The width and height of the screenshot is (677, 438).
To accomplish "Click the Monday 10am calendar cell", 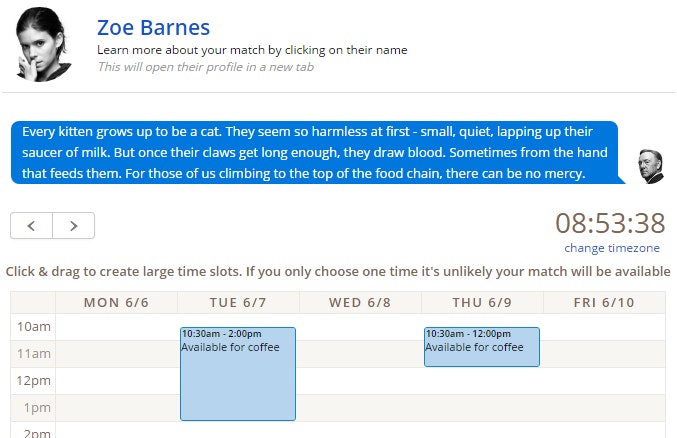I will [x=116, y=327].
